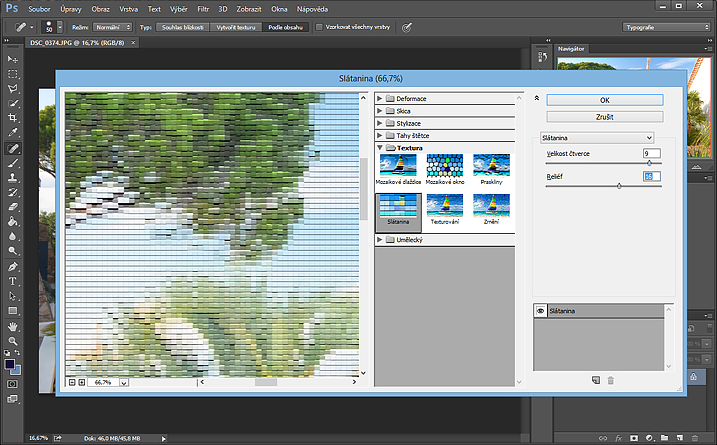Image resolution: width=717 pixels, height=445 pixels.
Task: Open the Vrstva menu
Action: 128,9
